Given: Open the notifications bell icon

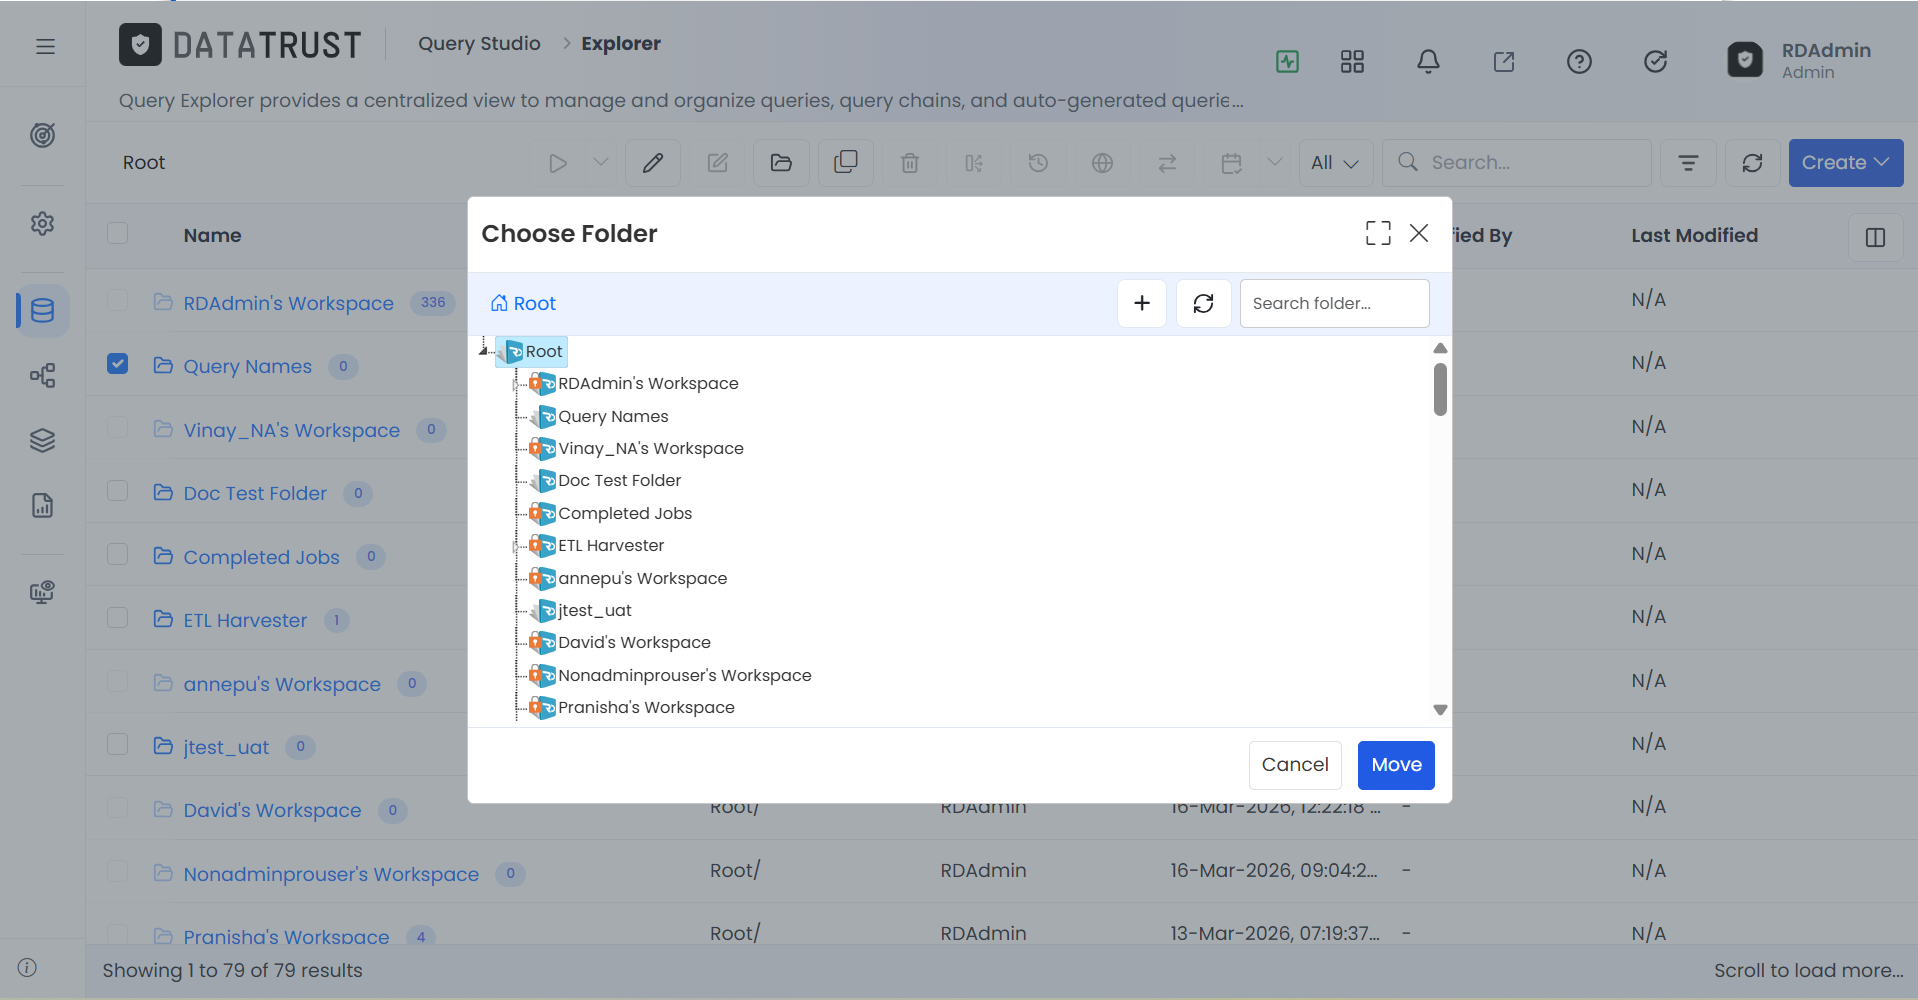Looking at the screenshot, I should pos(1428,62).
